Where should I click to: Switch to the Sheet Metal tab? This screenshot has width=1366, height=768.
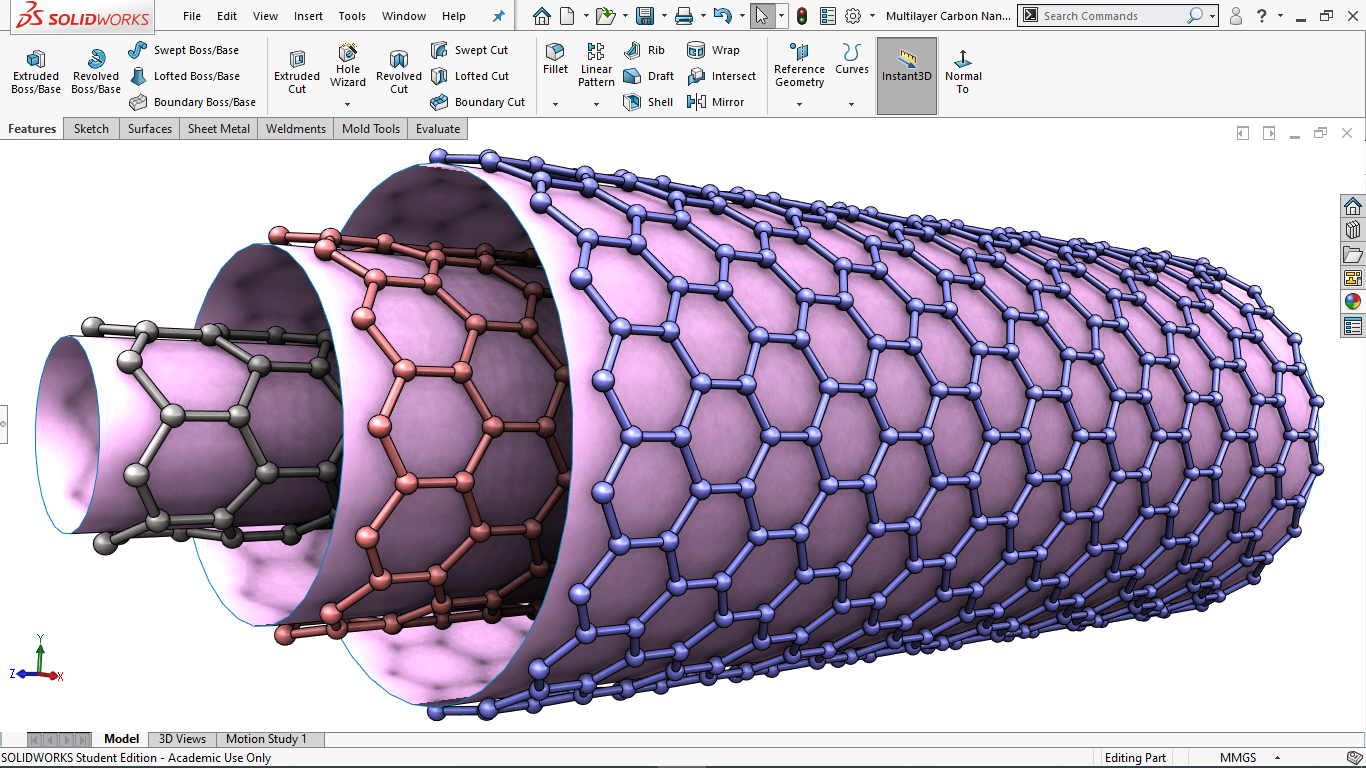[x=219, y=129]
